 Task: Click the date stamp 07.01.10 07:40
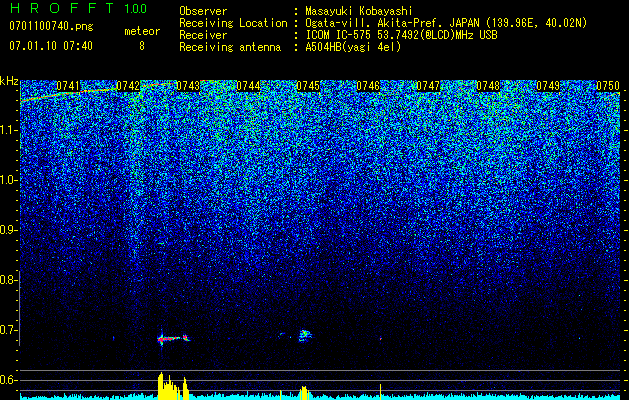point(51,46)
